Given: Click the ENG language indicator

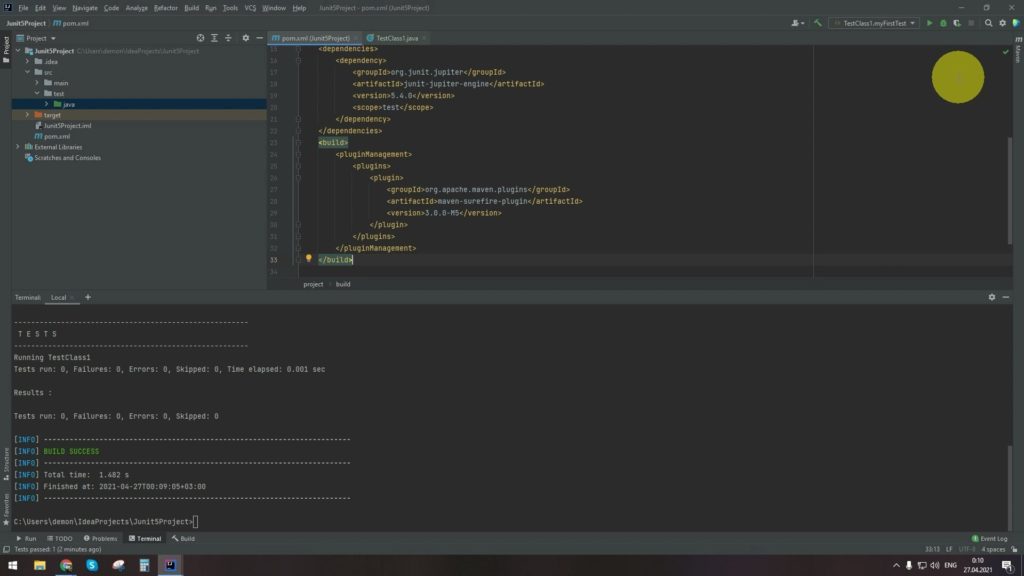Looking at the screenshot, I should 950,566.
